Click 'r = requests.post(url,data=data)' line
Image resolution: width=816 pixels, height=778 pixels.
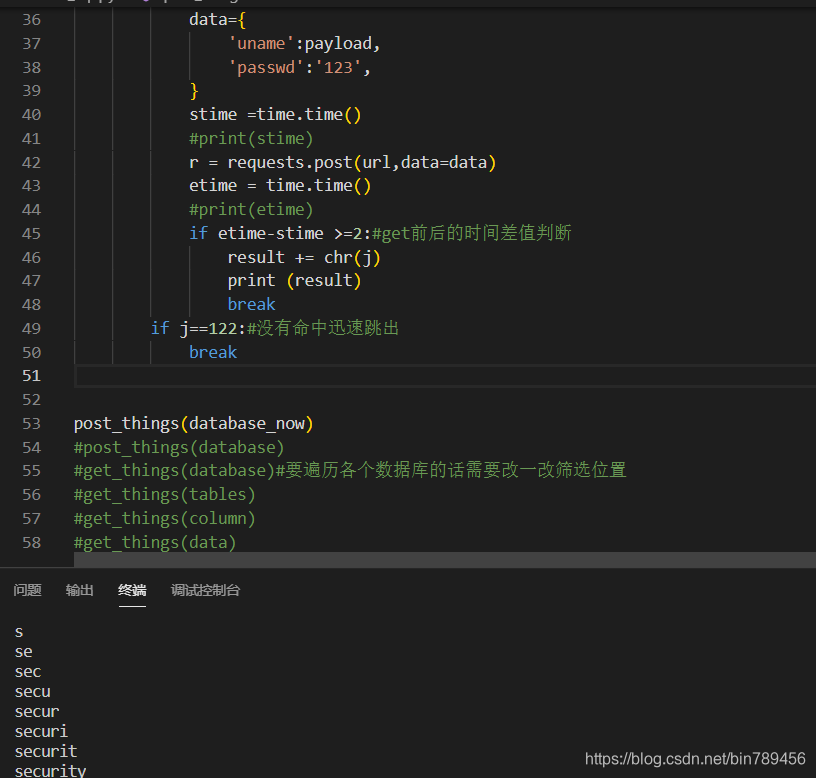coord(342,162)
